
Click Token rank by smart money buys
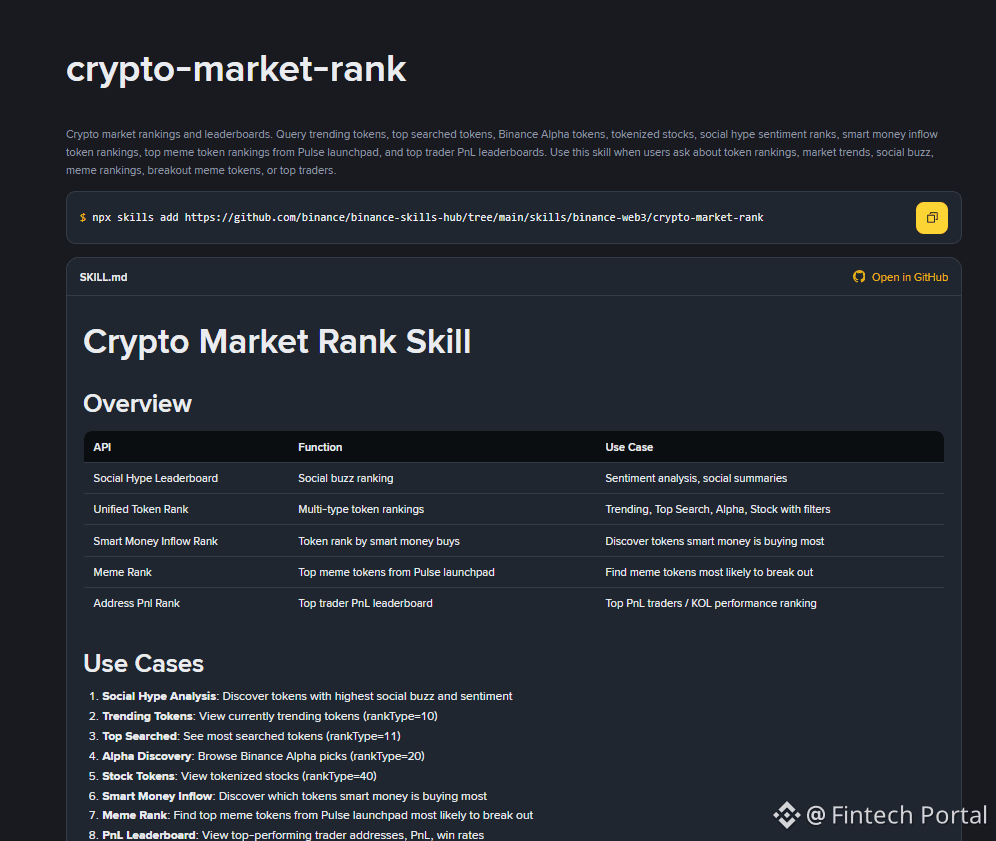379,541
